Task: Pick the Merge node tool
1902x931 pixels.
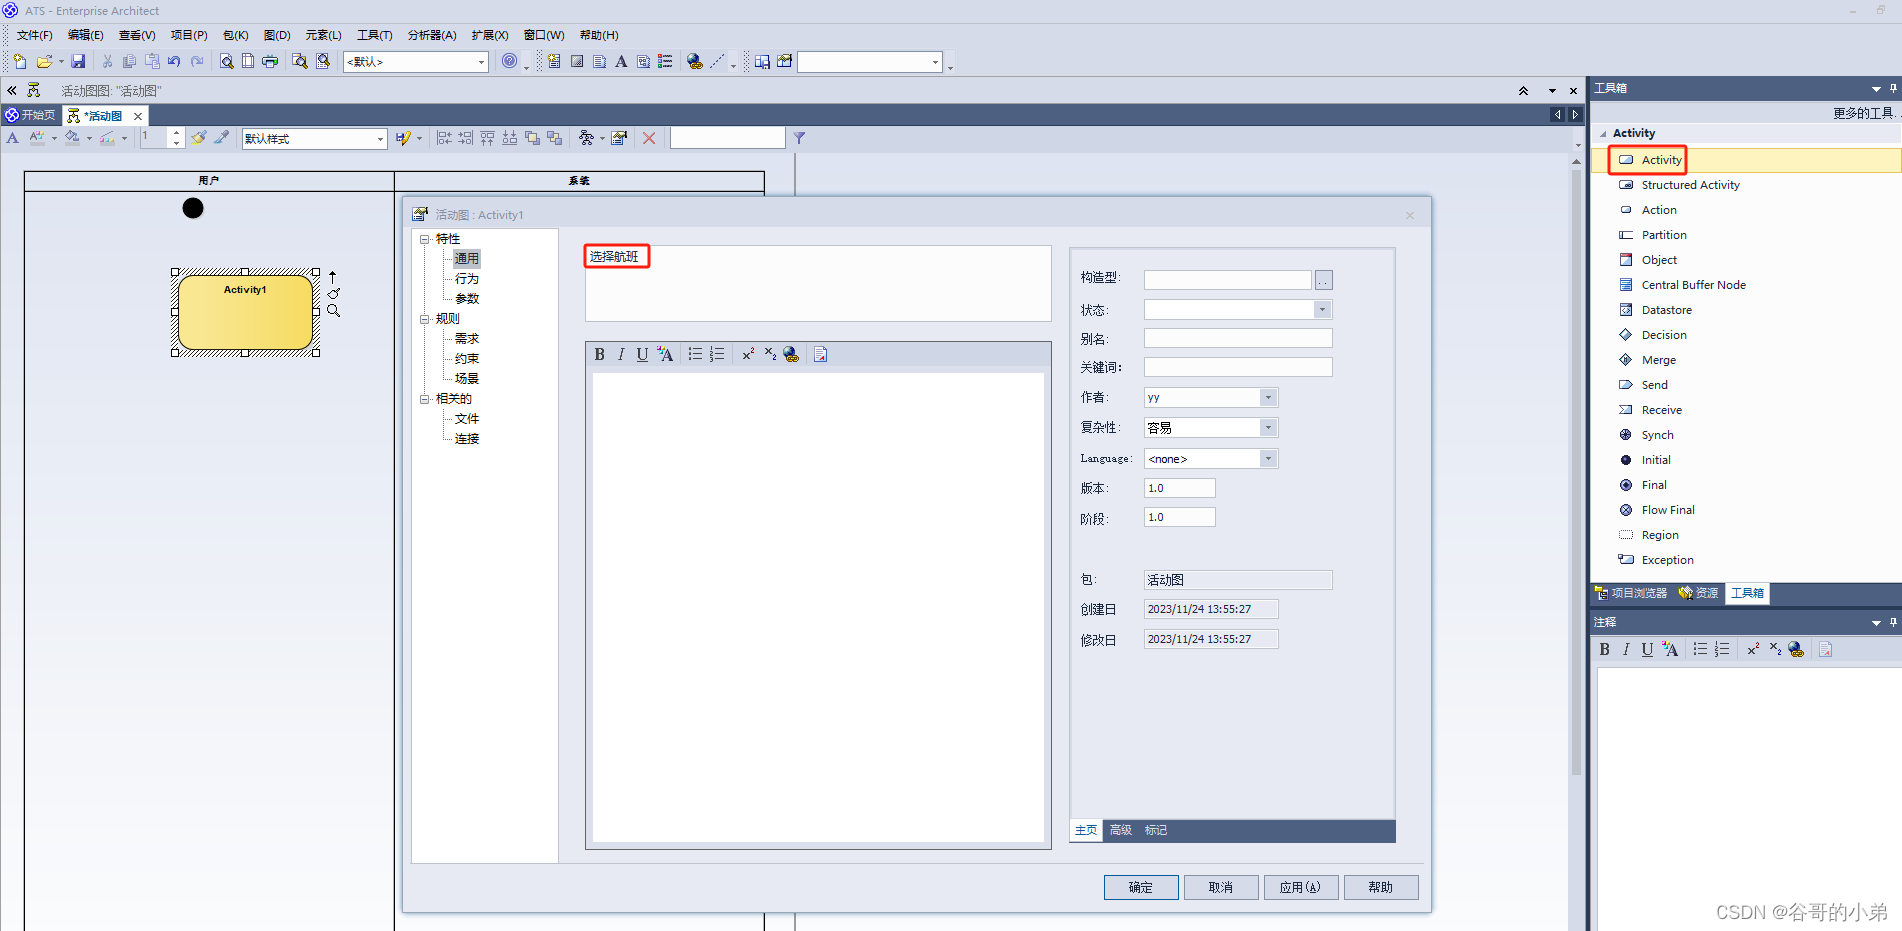Action: tap(1657, 360)
